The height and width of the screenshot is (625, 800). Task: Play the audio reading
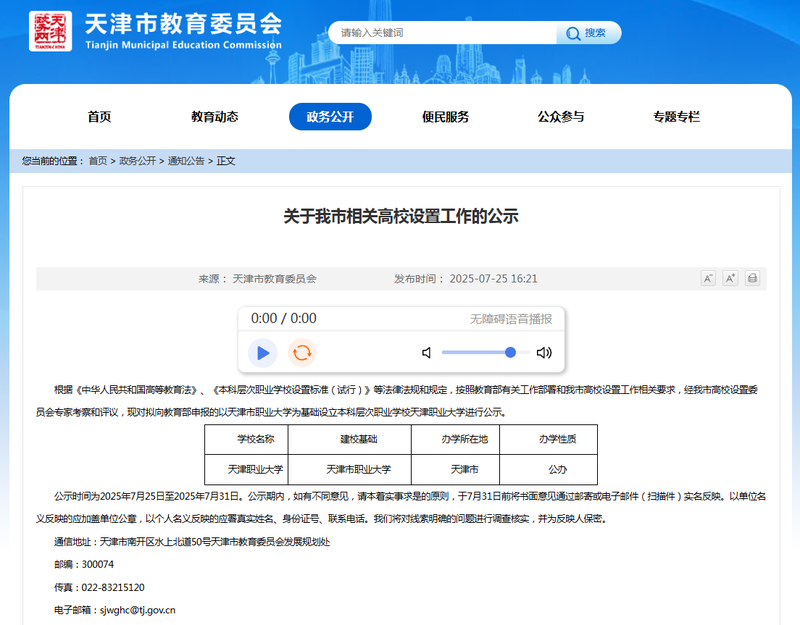(x=263, y=353)
